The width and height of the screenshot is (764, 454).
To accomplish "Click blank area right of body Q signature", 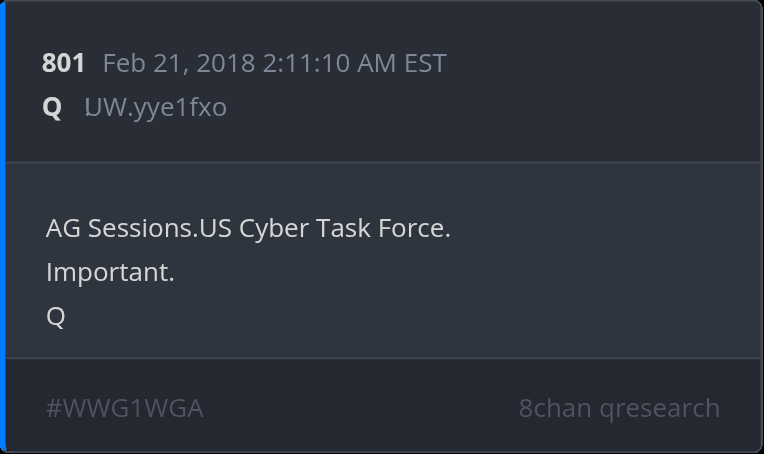I will [400, 317].
